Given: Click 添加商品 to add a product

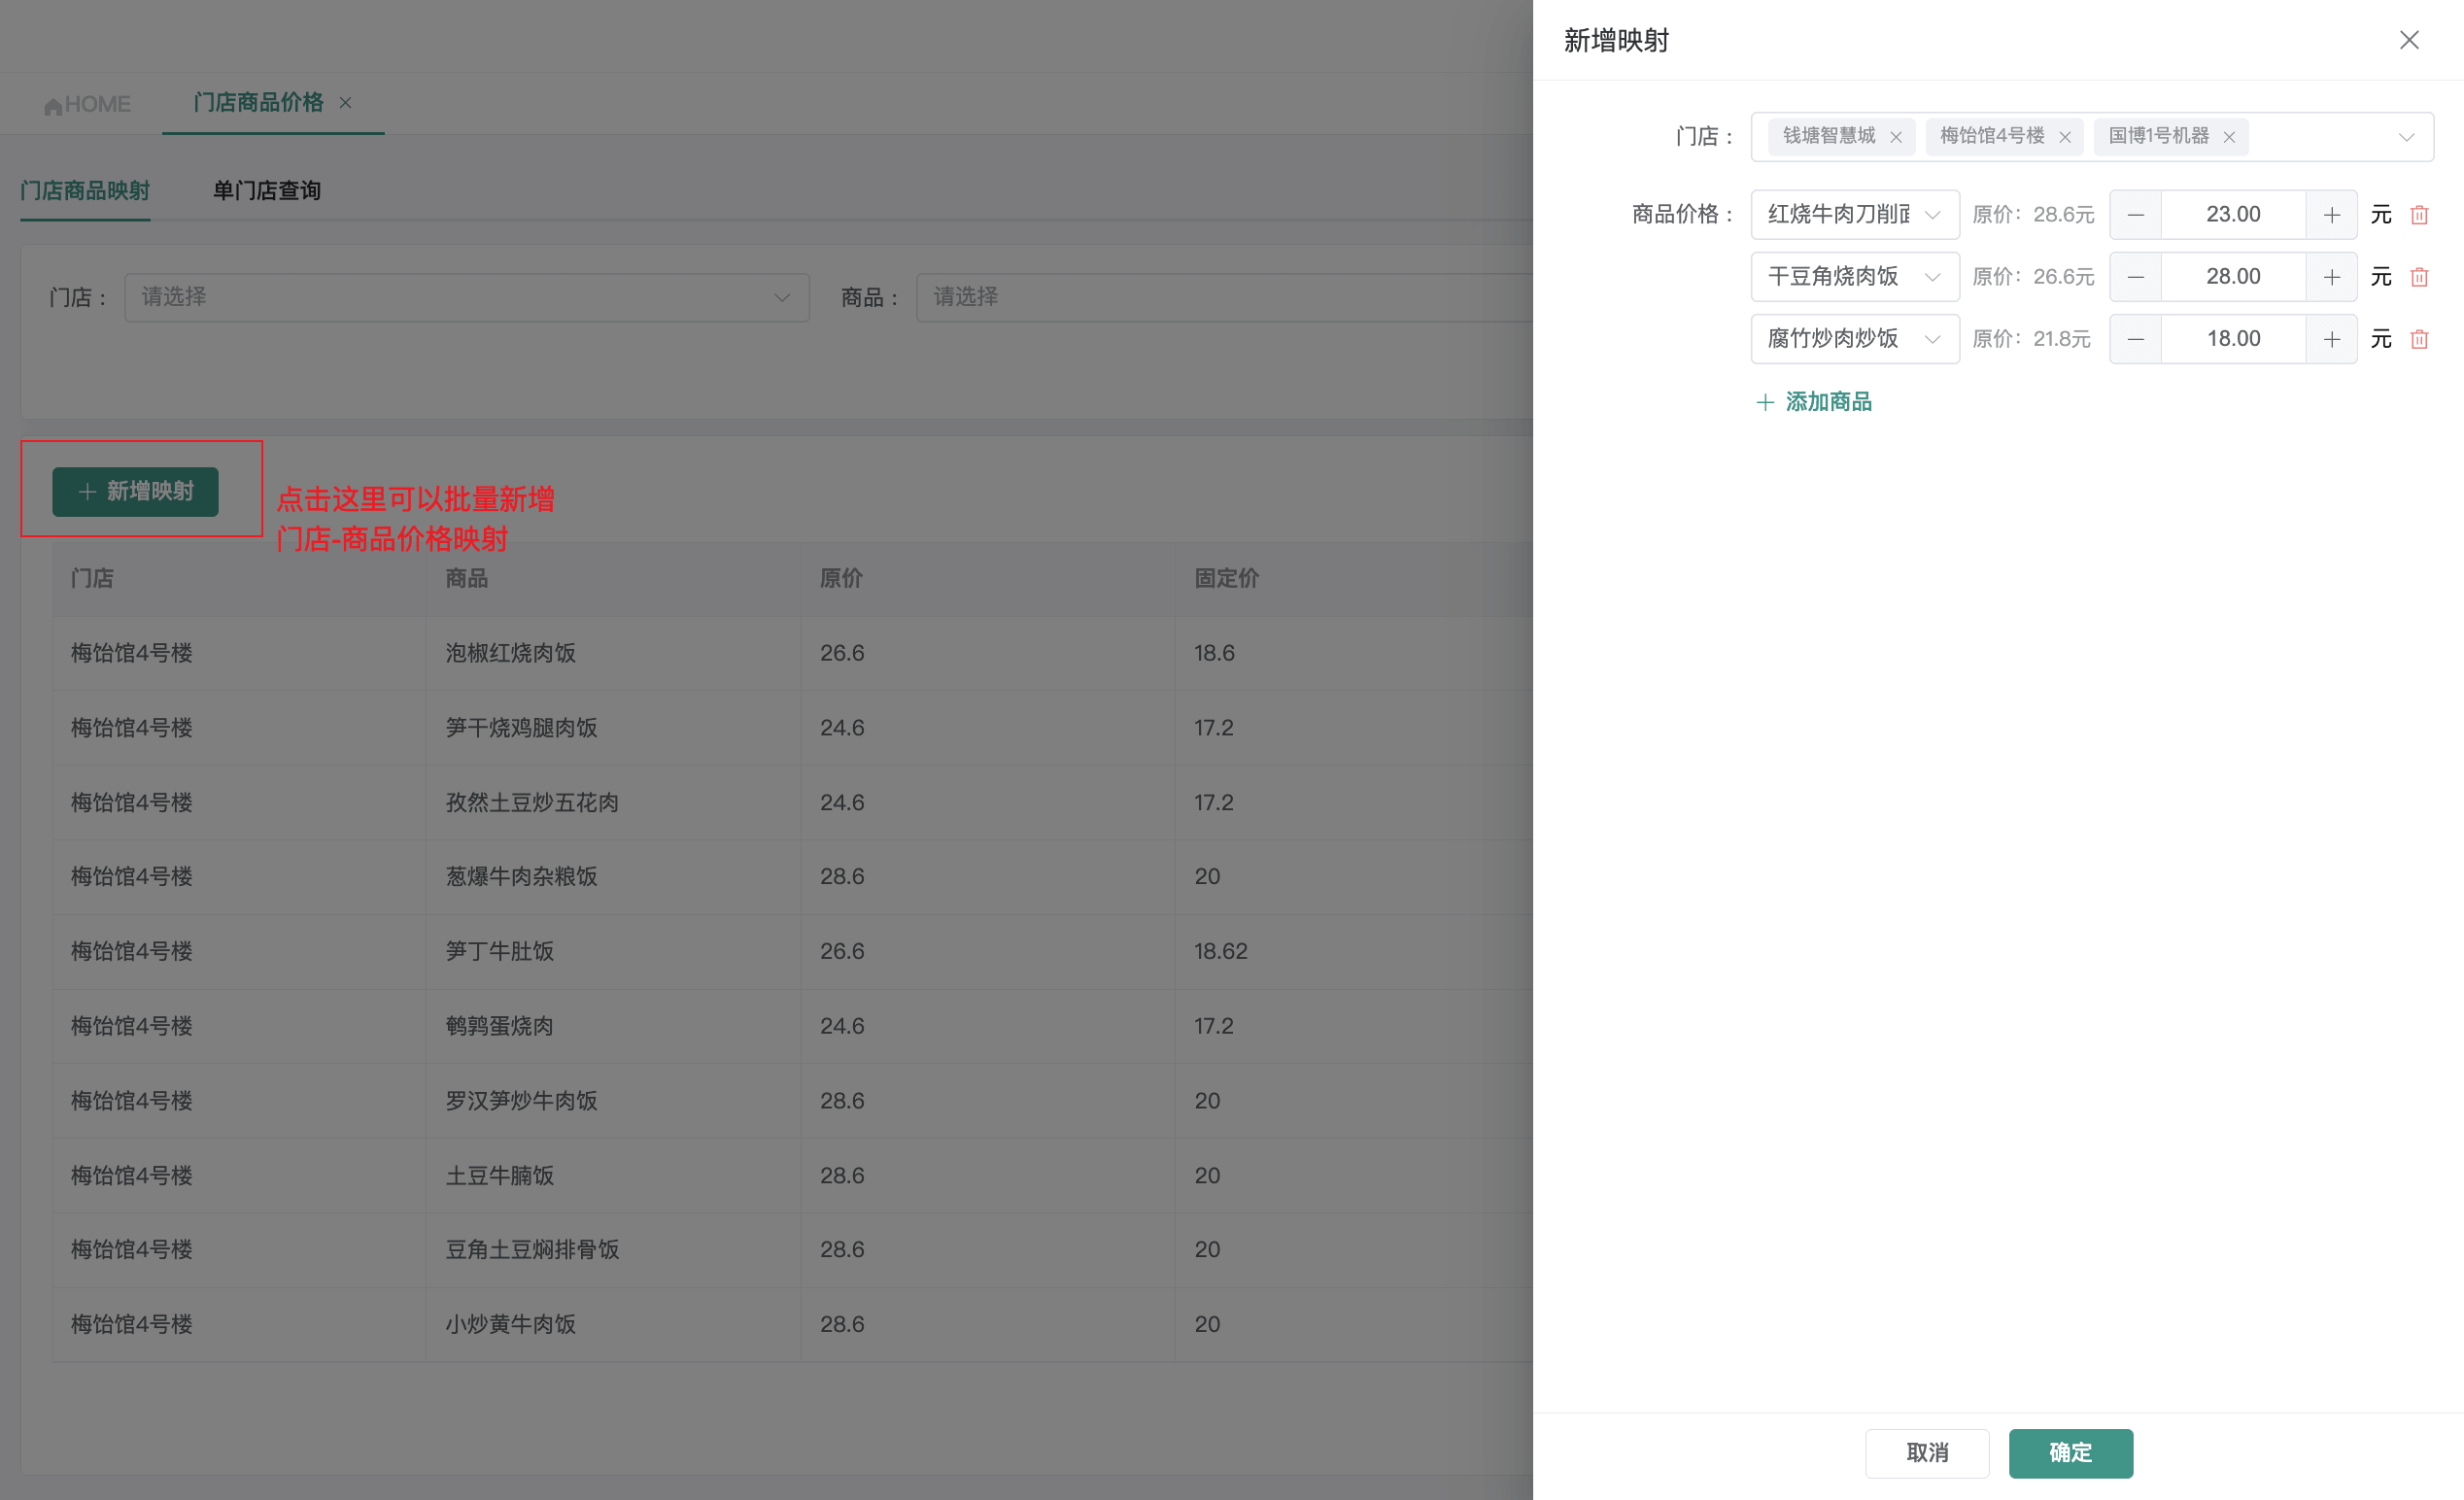Looking at the screenshot, I should [1814, 401].
